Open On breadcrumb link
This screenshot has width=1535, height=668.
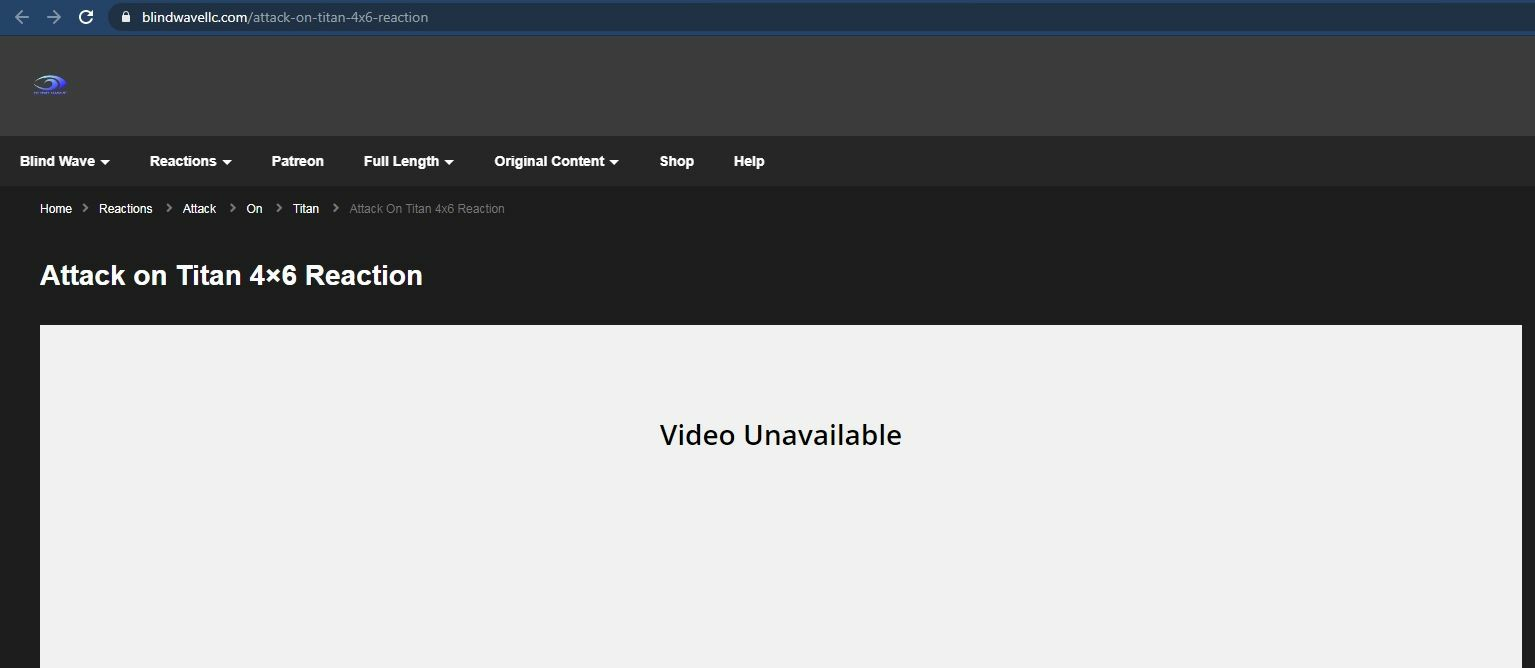(254, 208)
